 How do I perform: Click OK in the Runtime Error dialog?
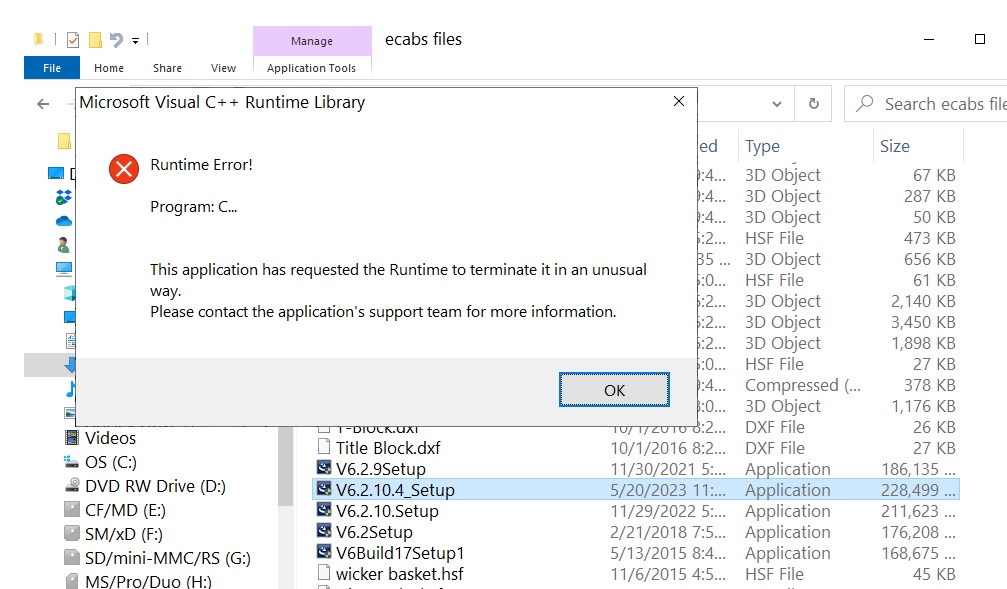tap(614, 390)
